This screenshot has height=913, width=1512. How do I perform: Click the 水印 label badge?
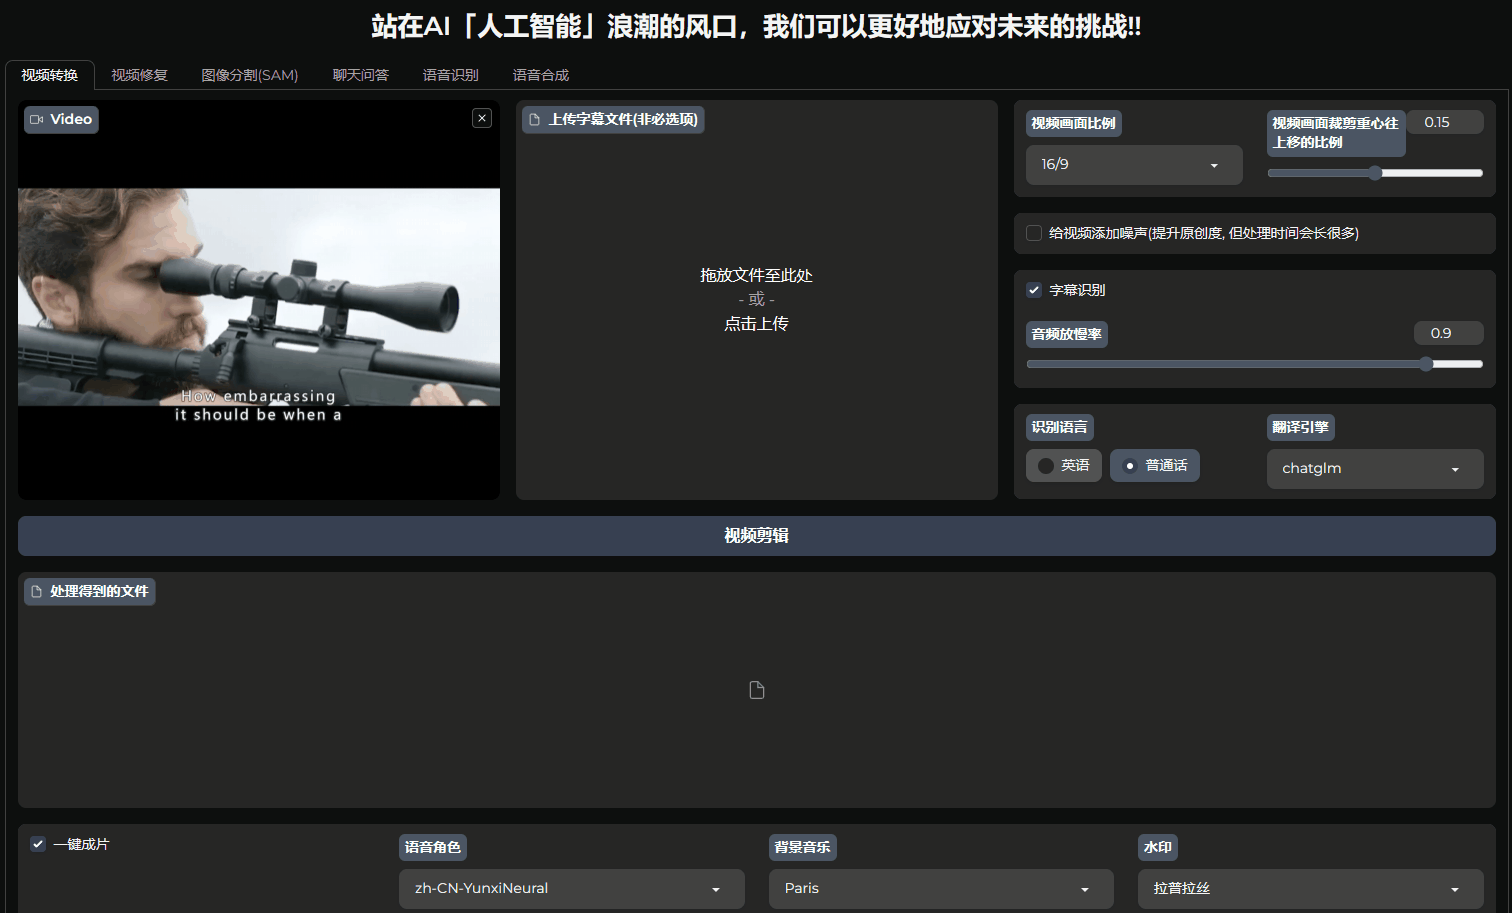coord(1157,847)
